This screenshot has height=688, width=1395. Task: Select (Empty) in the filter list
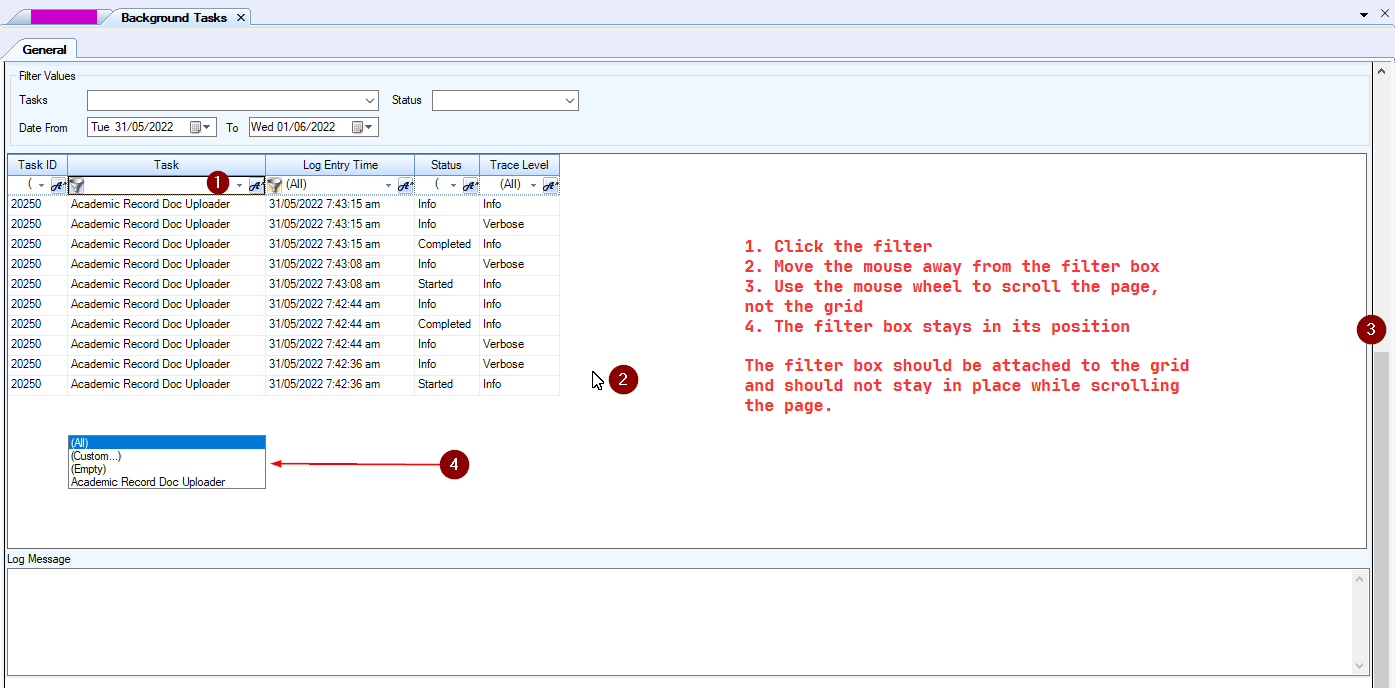[89, 469]
